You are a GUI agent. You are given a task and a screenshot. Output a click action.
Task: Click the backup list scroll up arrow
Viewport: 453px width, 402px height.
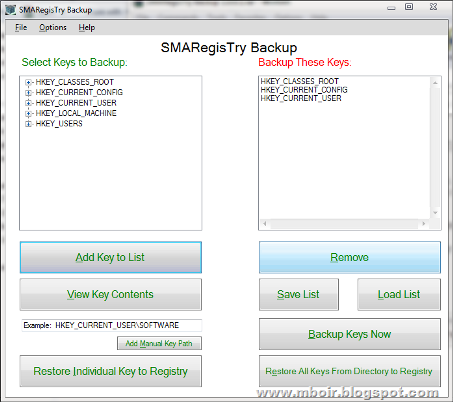[x=435, y=83]
